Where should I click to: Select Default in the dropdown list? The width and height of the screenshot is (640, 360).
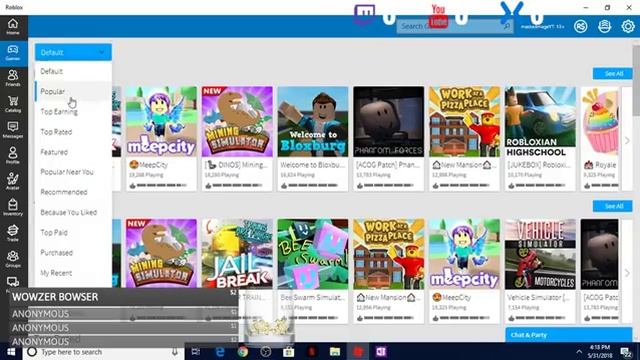coord(73,71)
